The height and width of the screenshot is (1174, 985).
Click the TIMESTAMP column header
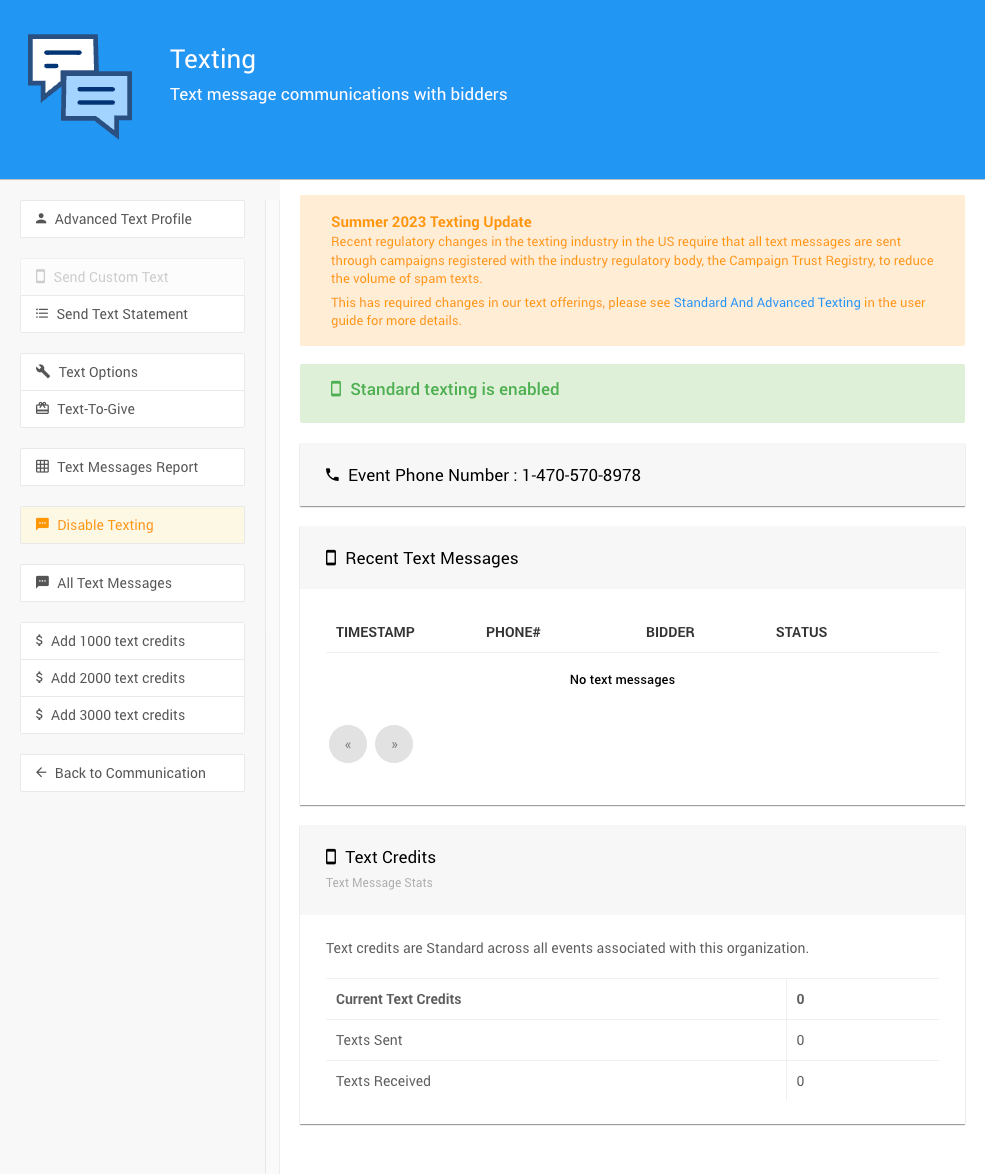(x=375, y=632)
